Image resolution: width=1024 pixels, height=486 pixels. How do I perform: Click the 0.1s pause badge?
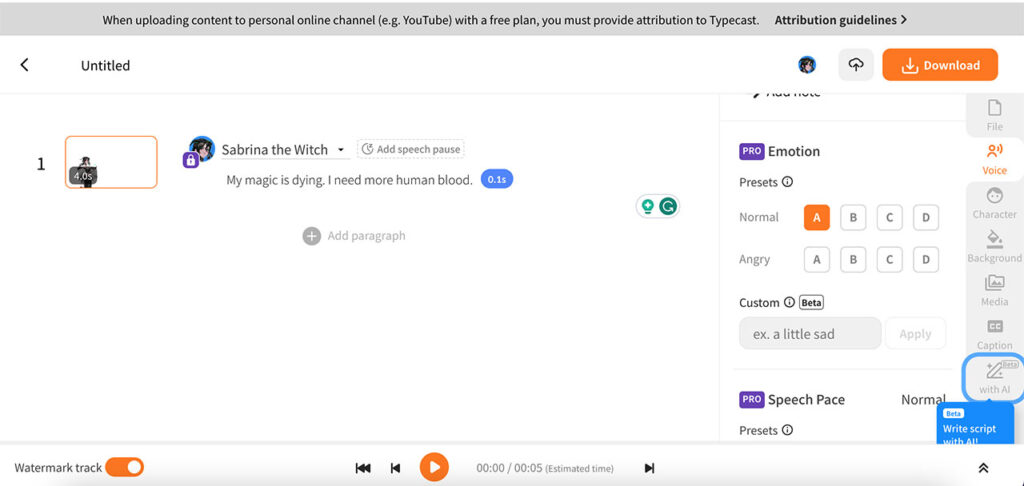coord(497,180)
